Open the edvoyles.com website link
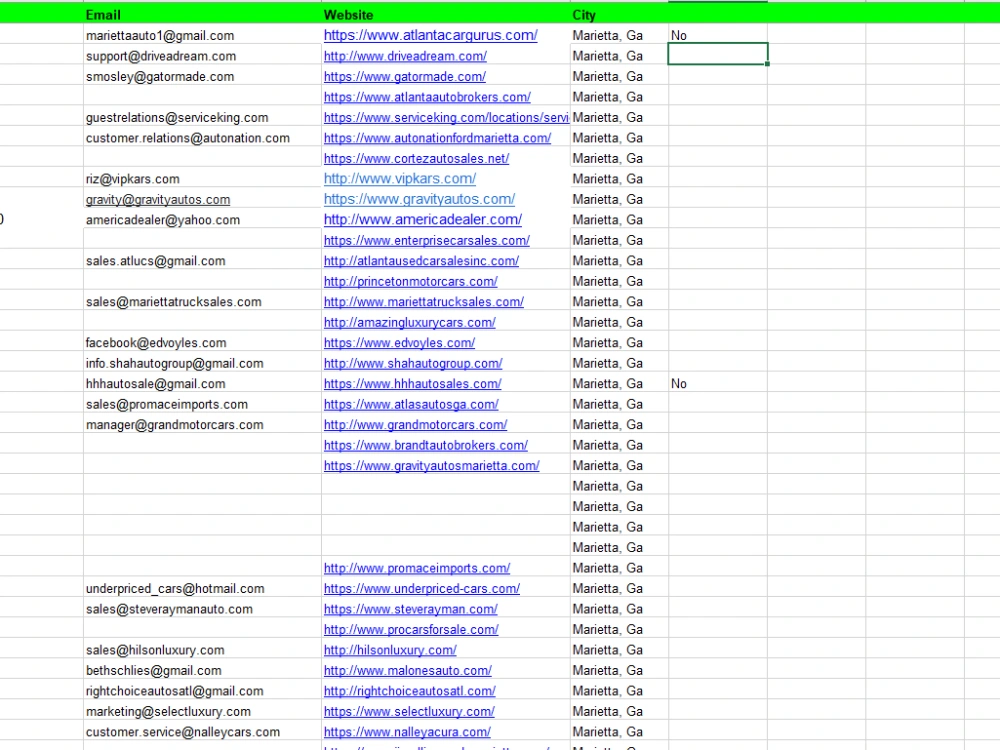 399,342
